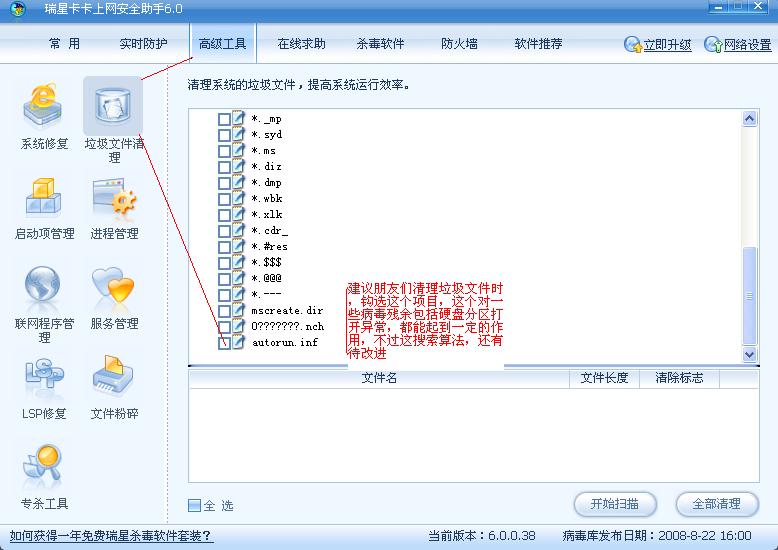This screenshot has width=778, height=550.
Task: Open the 网络设置 link
Action: pos(747,45)
